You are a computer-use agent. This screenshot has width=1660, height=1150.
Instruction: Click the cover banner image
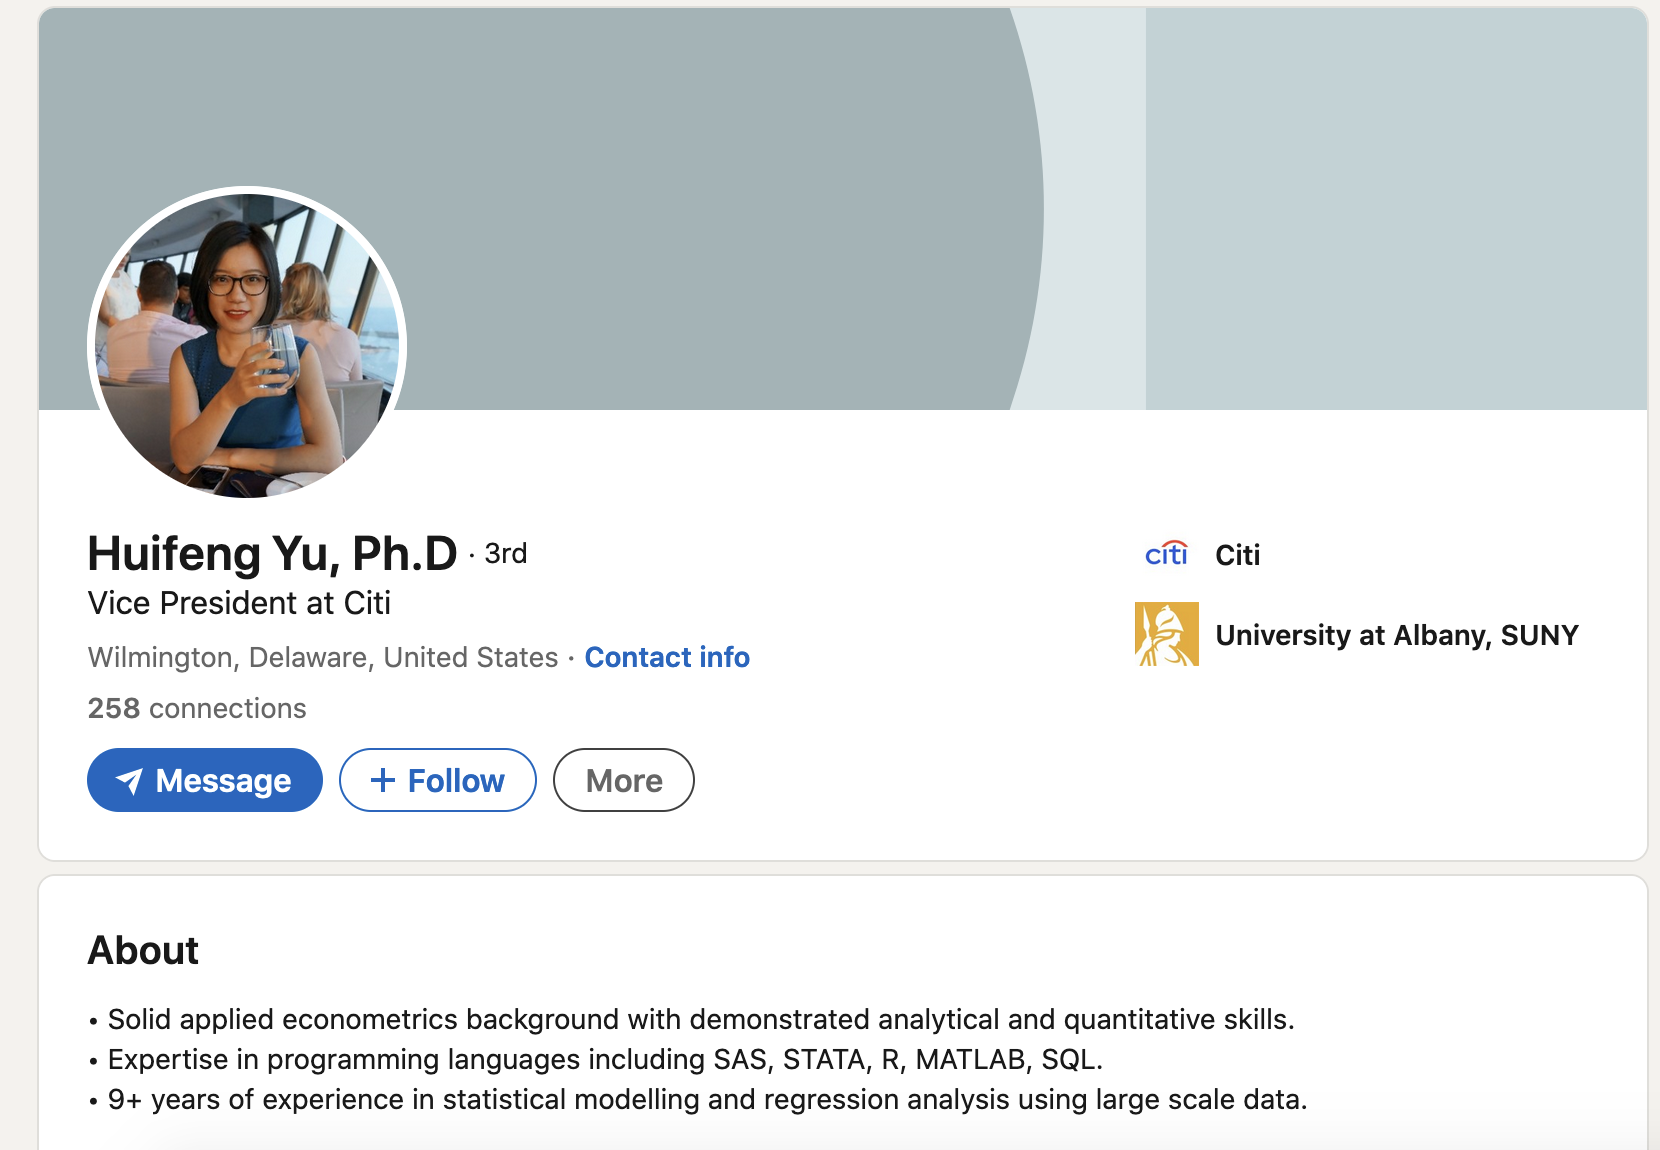(x=843, y=209)
